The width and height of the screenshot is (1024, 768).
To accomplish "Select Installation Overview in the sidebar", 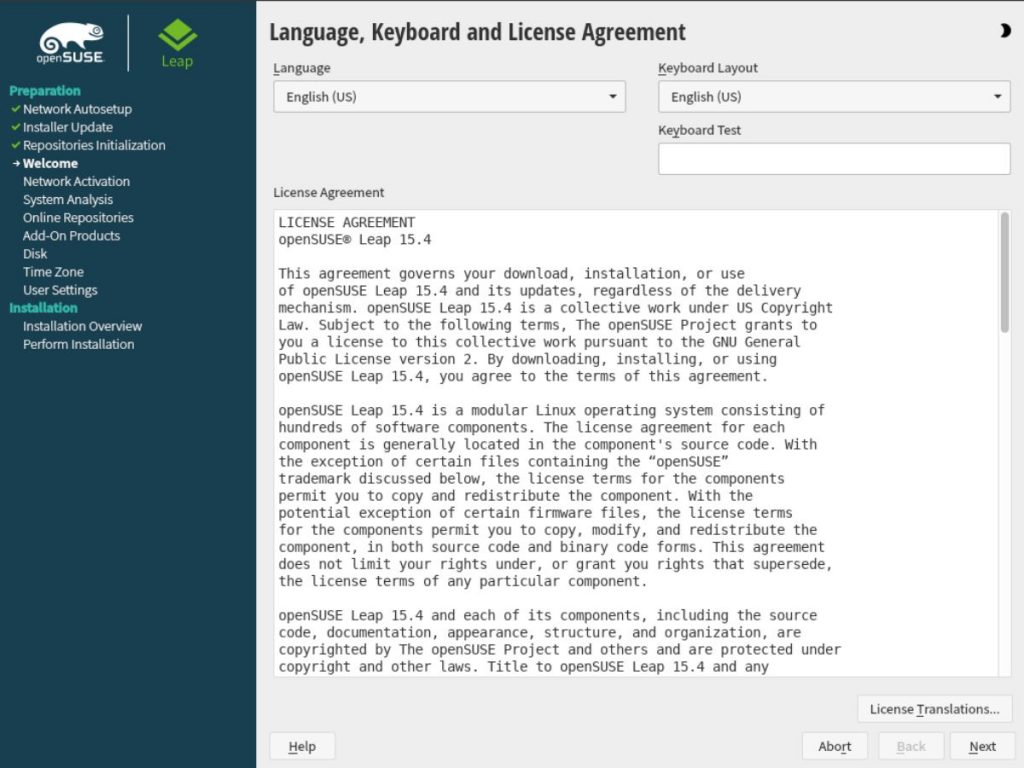I will 82,326.
